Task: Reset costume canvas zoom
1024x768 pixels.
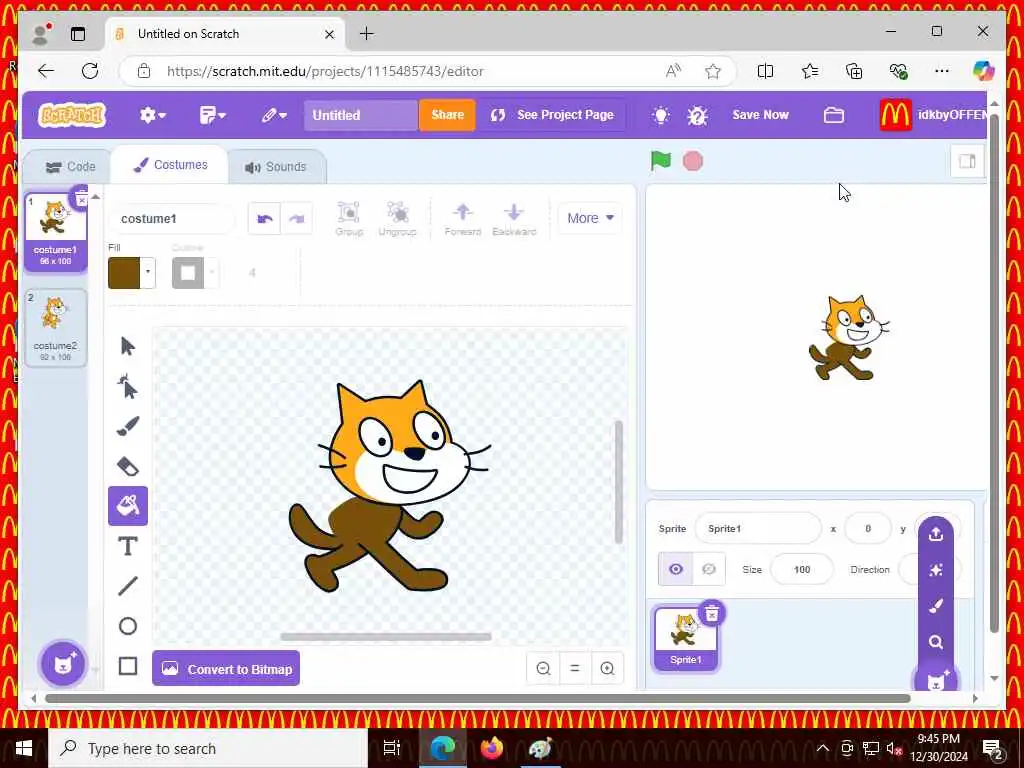Action: pos(575,669)
